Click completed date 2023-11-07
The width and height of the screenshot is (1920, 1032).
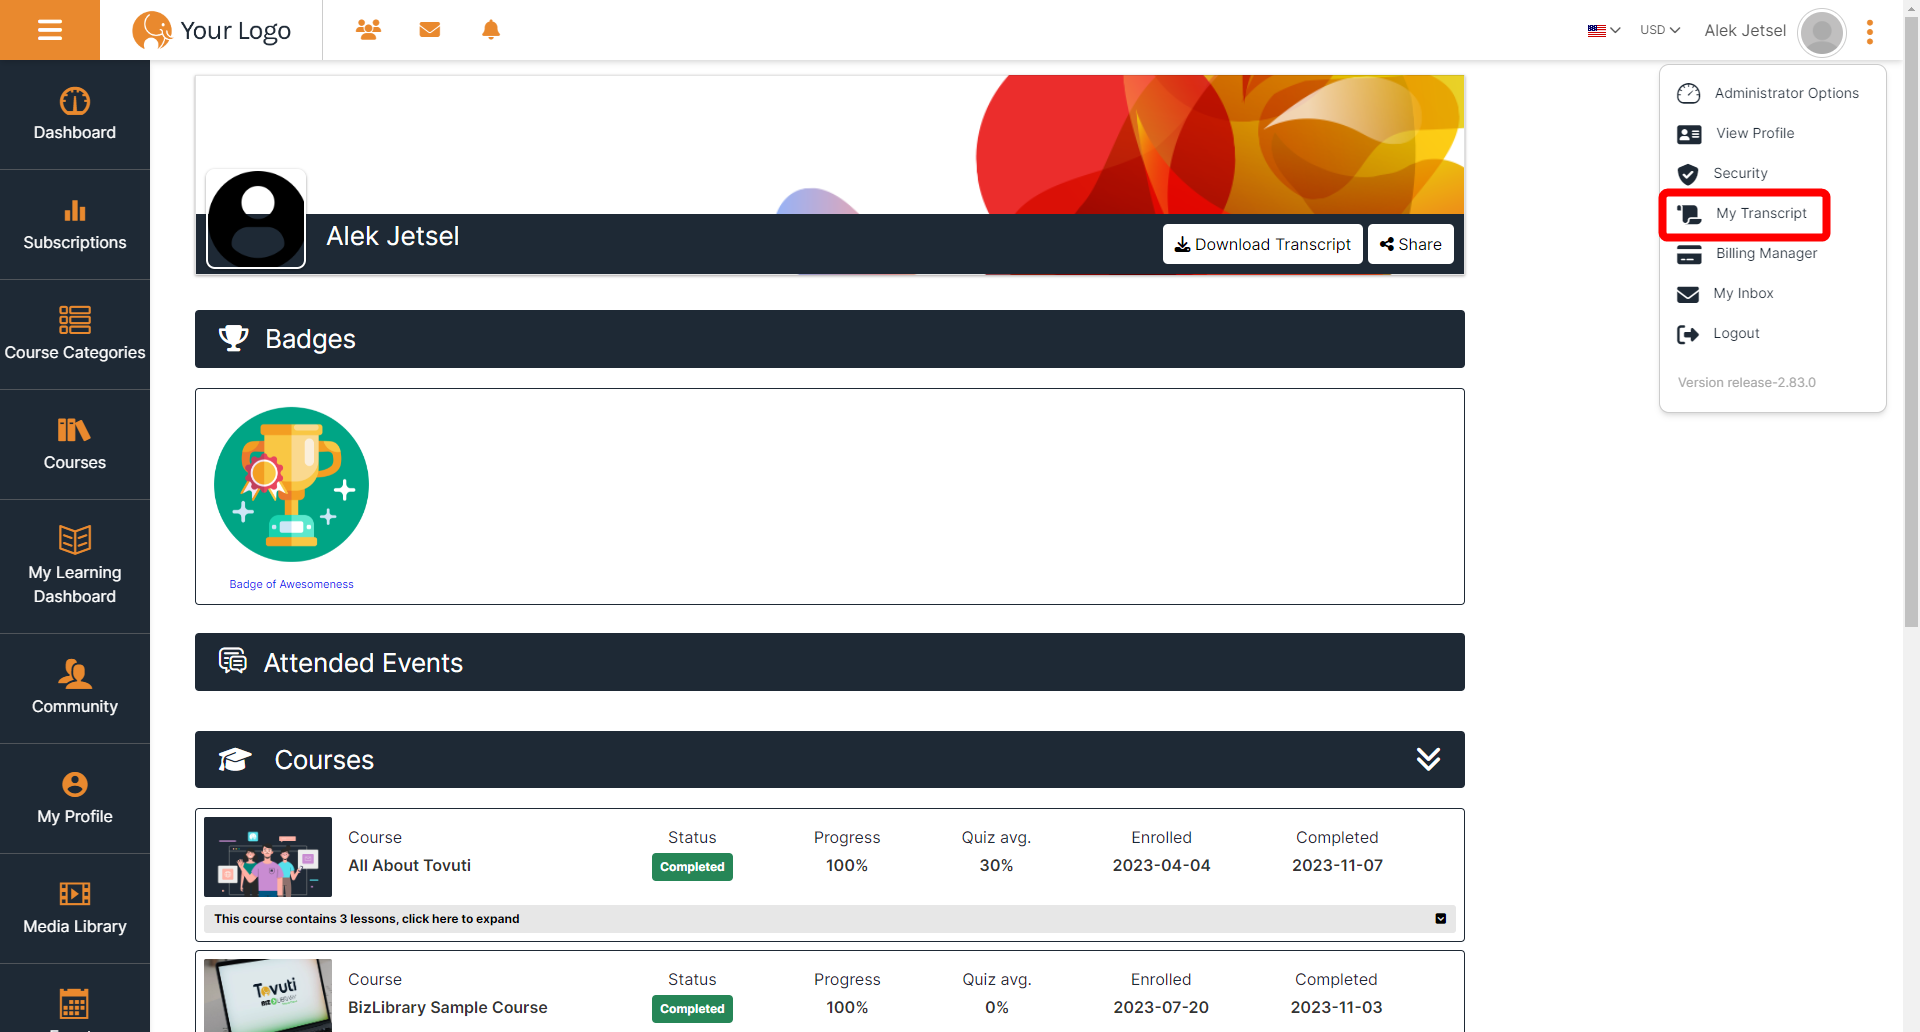pyautogui.click(x=1337, y=865)
